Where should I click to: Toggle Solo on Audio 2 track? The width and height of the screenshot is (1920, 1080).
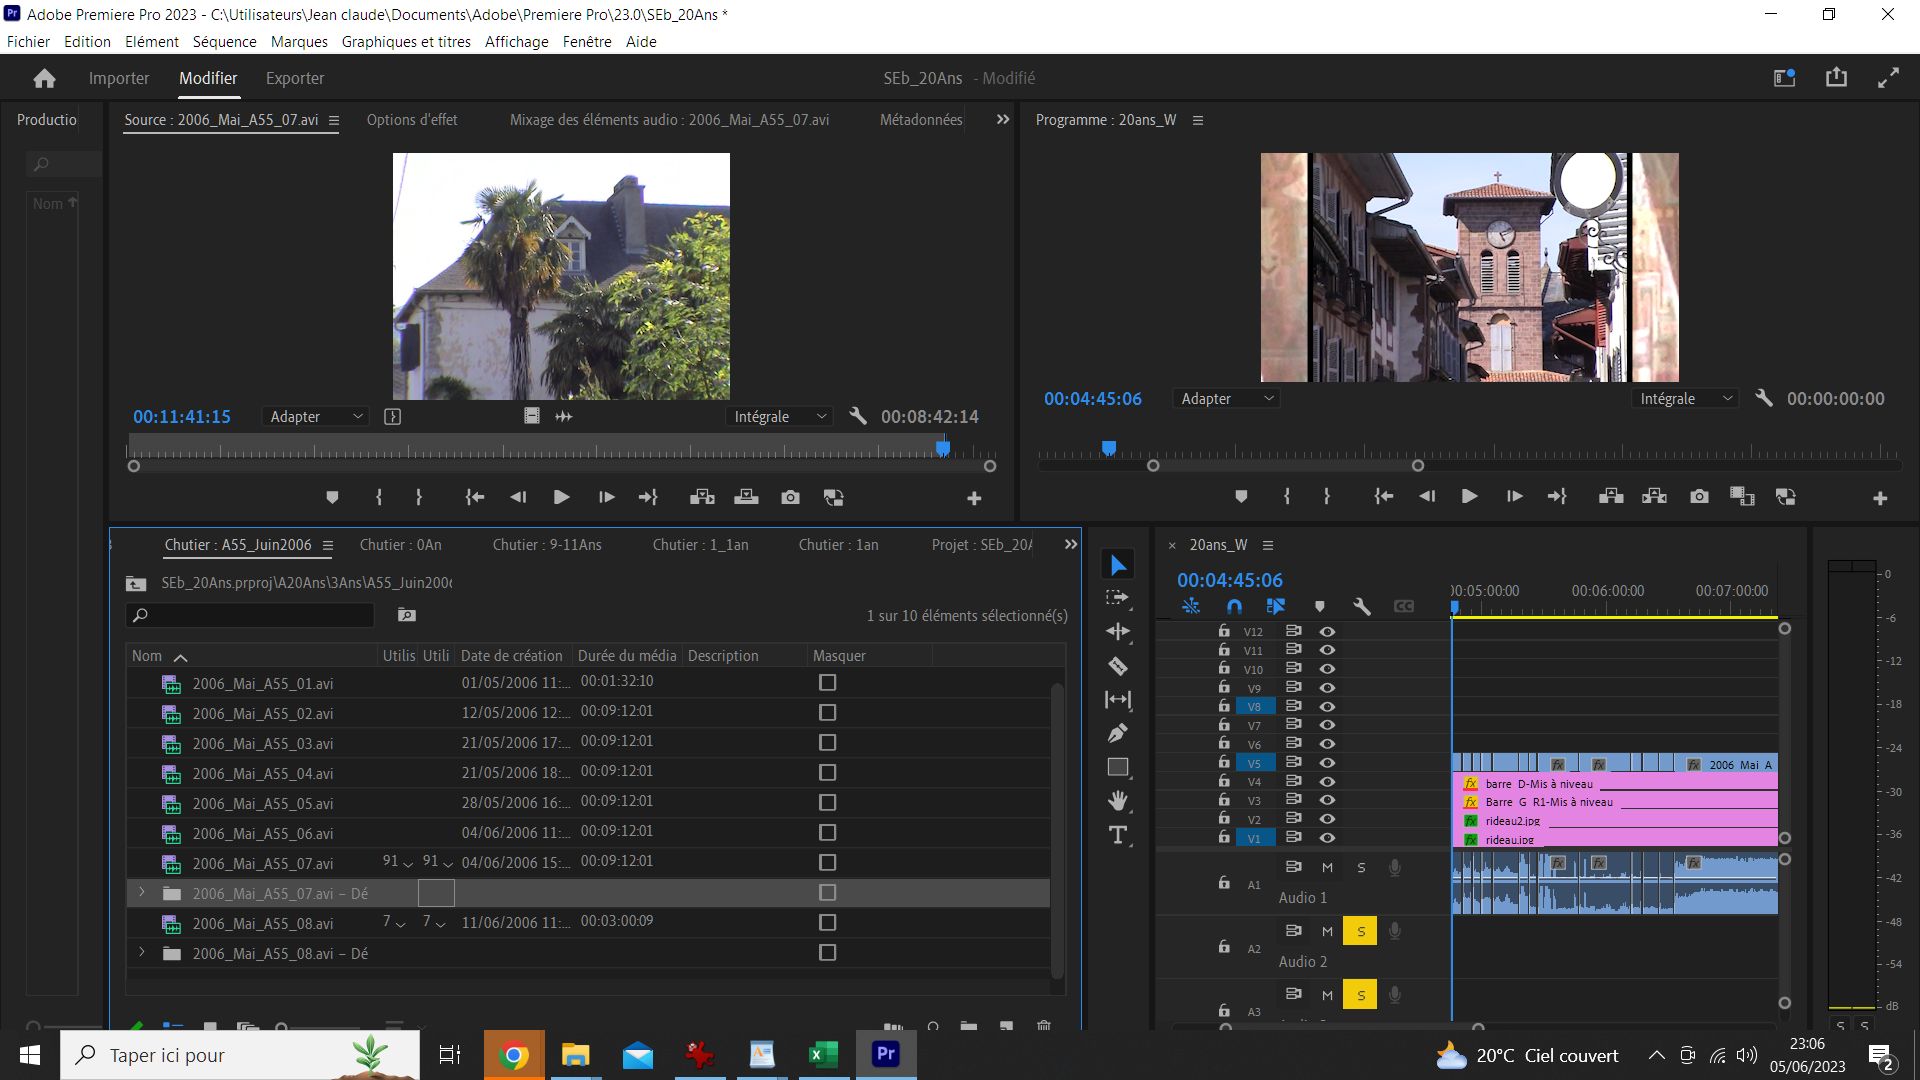1360,931
